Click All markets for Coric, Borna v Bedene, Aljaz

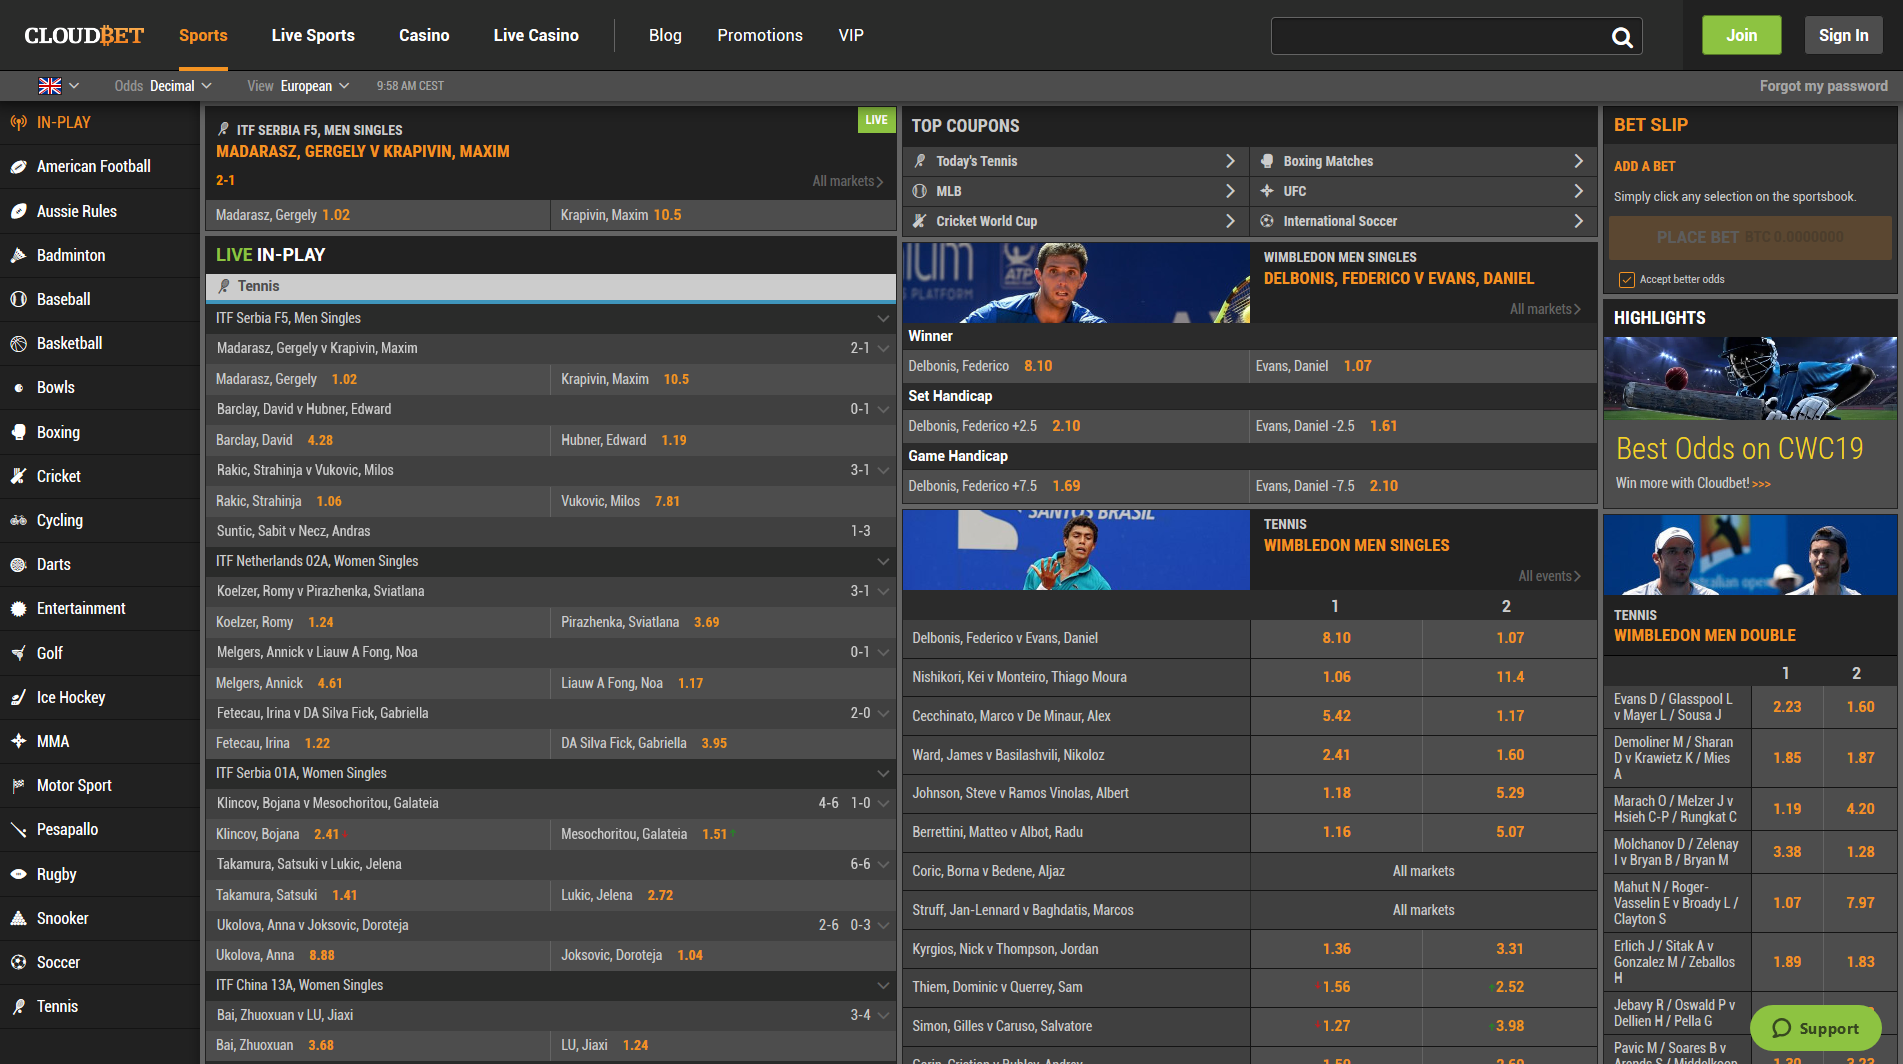[1423, 871]
